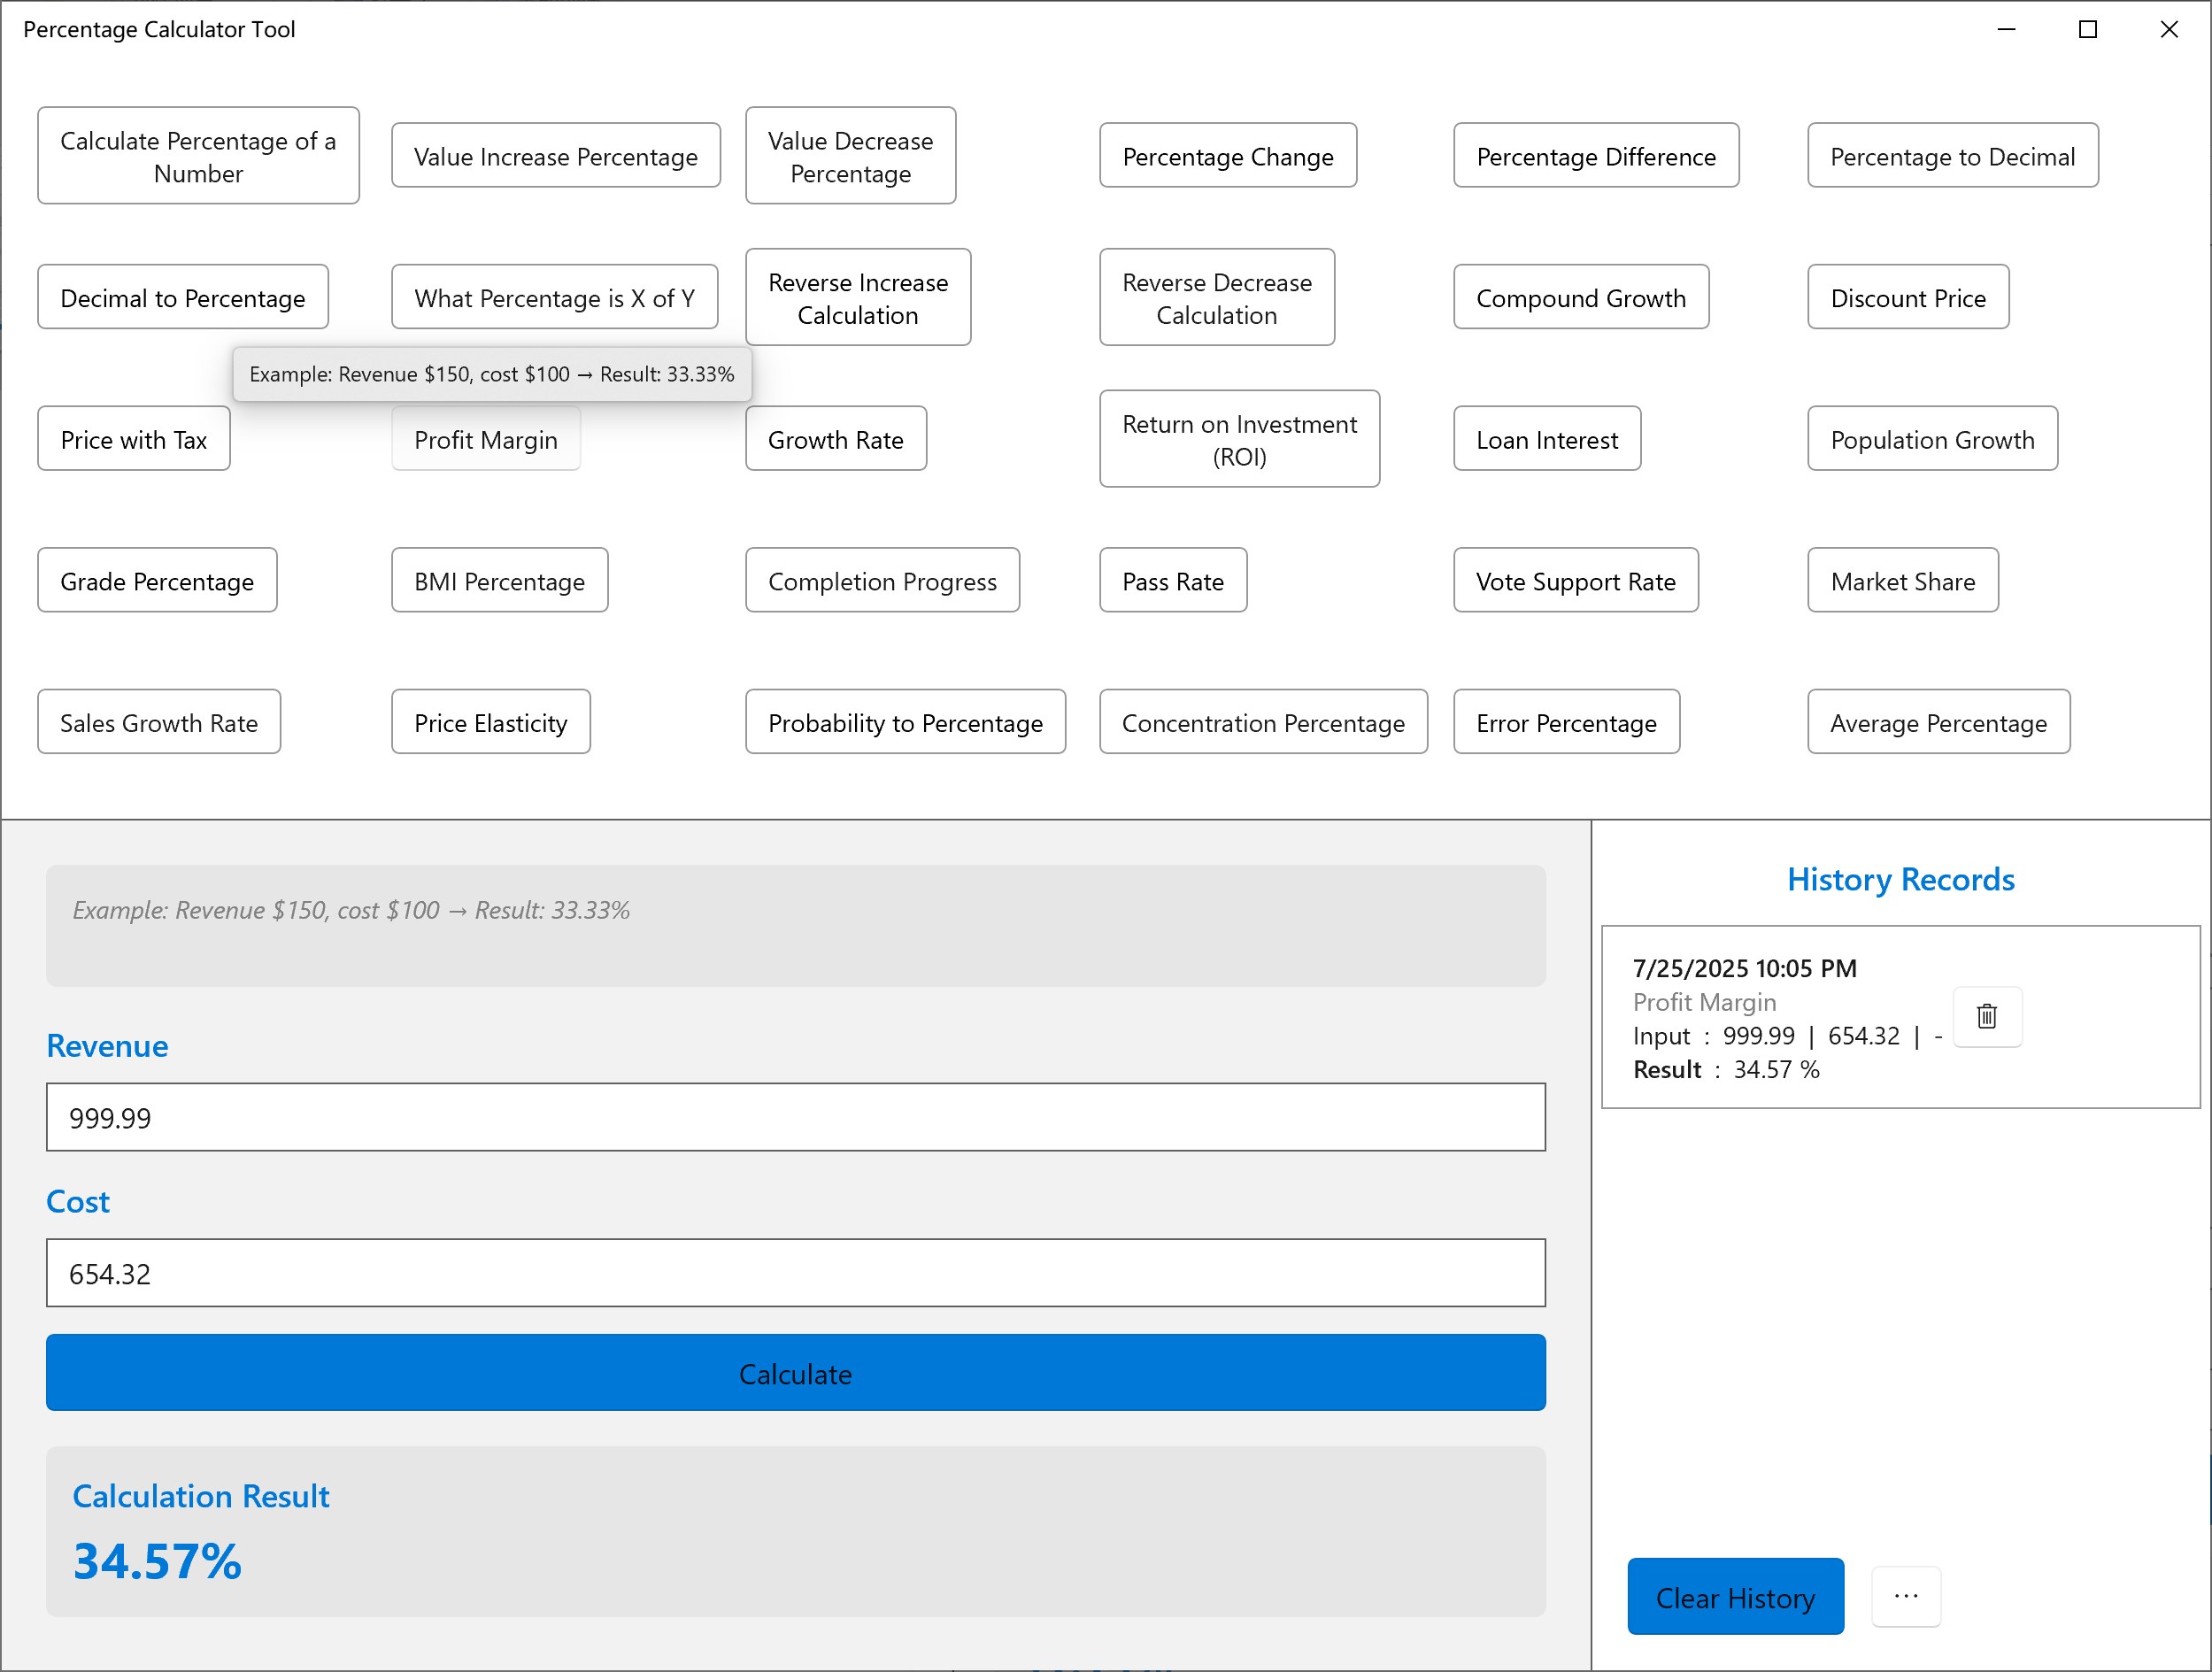Pick the BMI Percentage option
The width and height of the screenshot is (2212, 1672).
pos(499,581)
